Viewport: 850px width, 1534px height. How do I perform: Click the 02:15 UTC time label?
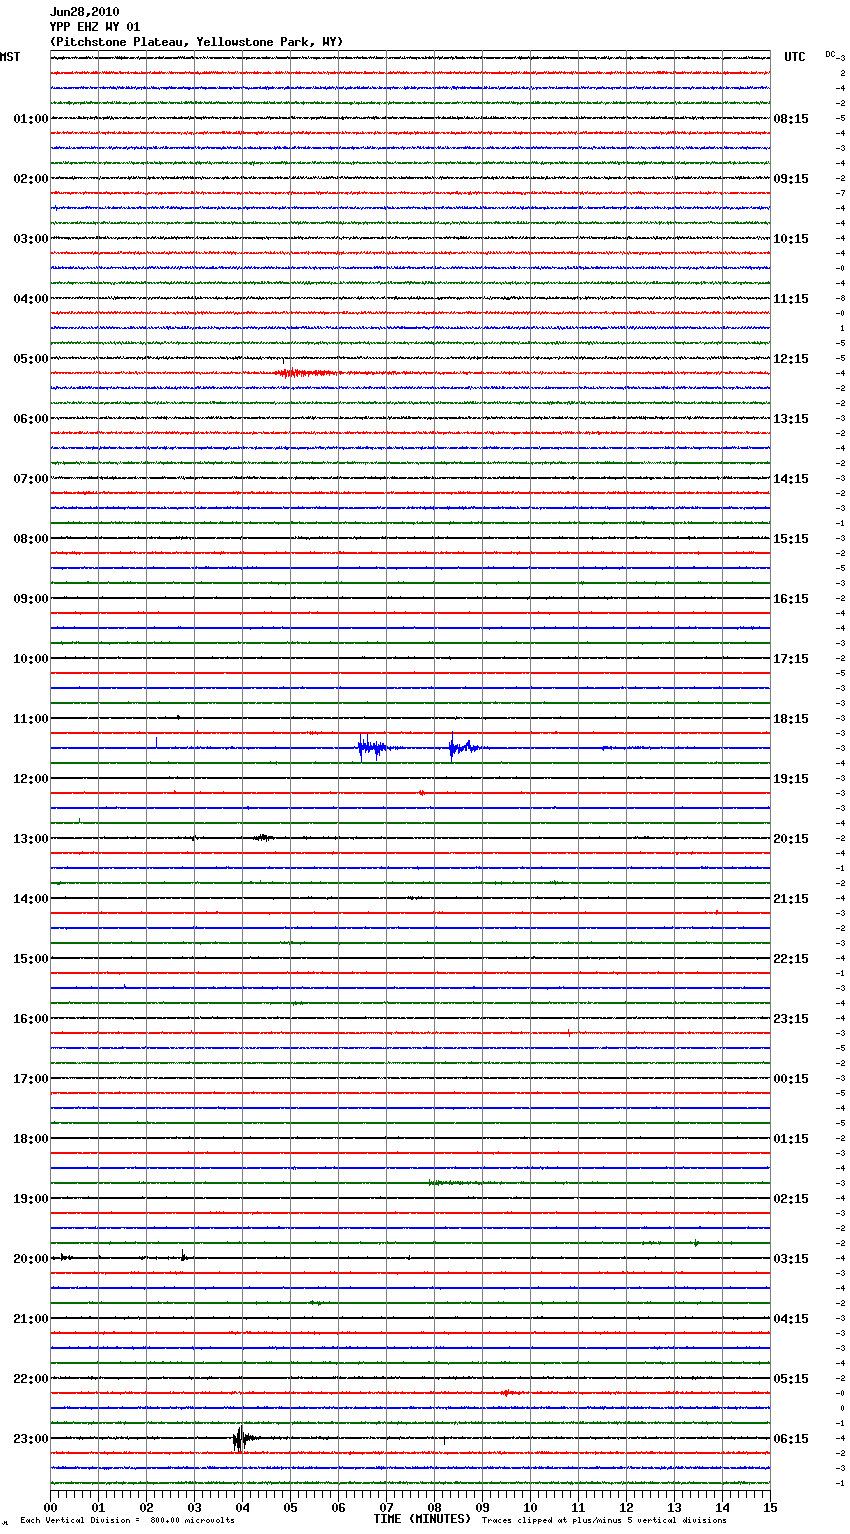click(x=791, y=1199)
